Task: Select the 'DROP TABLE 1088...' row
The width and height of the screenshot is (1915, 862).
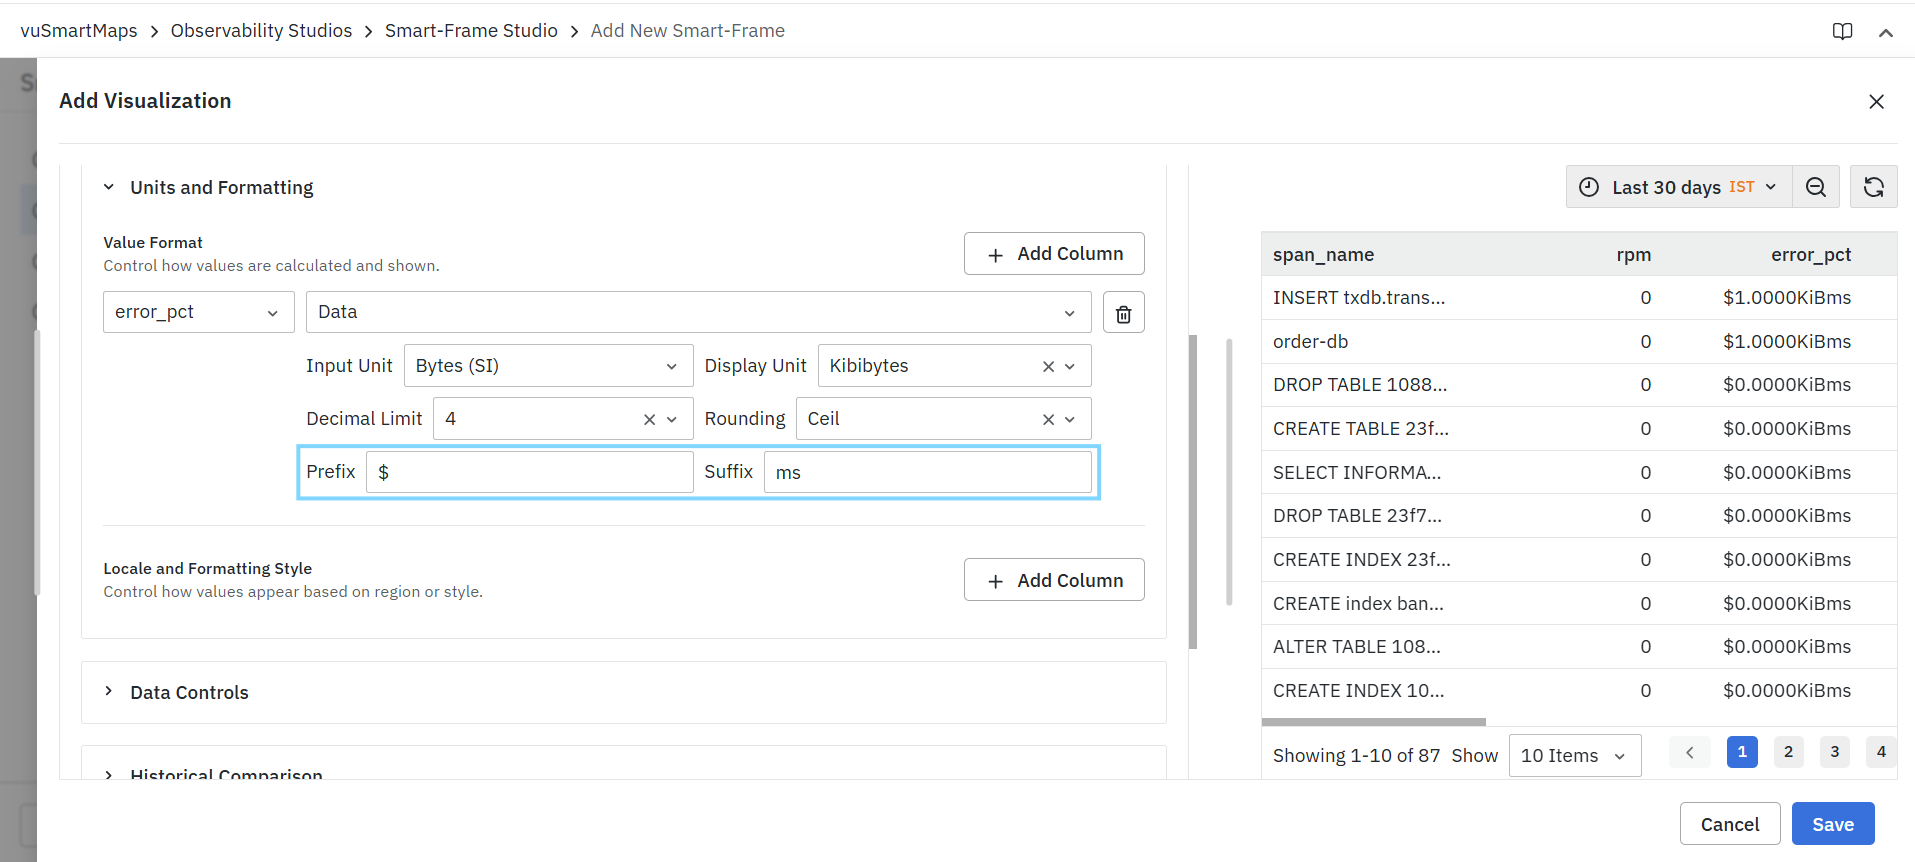Action: (x=1579, y=385)
